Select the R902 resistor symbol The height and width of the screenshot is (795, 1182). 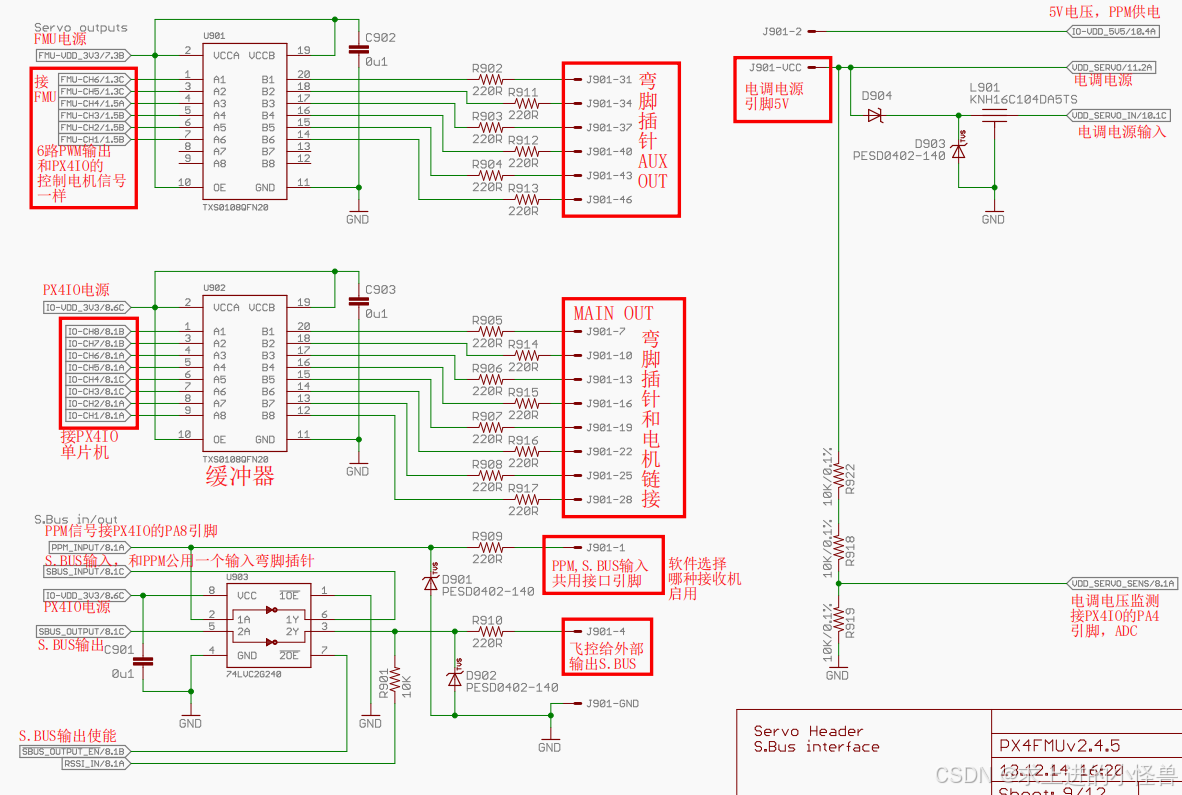491,79
